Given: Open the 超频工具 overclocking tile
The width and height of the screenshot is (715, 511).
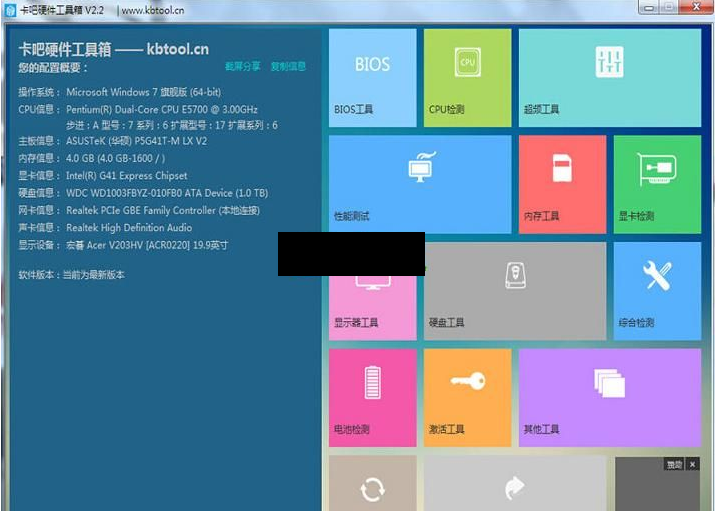Looking at the screenshot, I should [610, 78].
